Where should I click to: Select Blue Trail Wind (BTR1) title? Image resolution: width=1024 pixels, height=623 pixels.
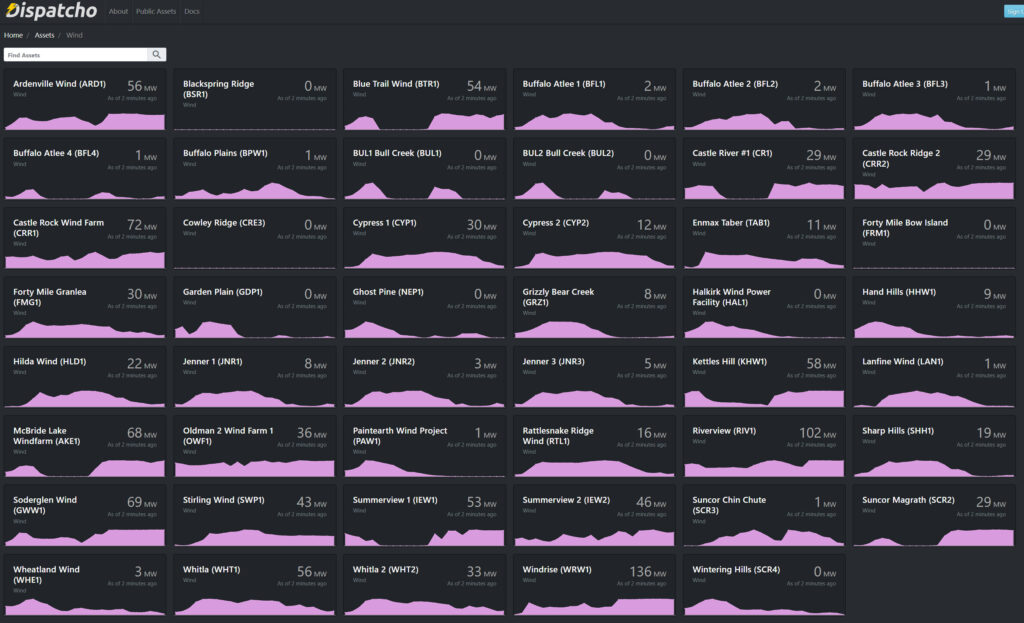396,84
